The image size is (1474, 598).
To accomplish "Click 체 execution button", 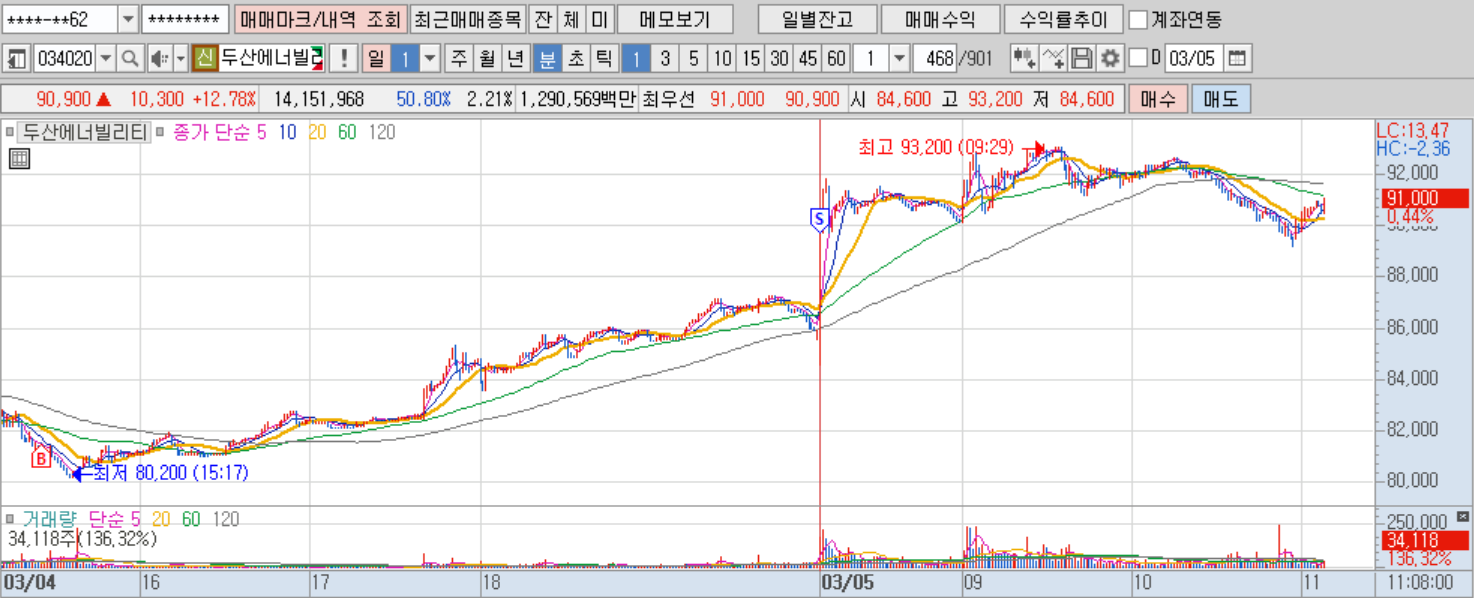I will (x=570, y=19).
